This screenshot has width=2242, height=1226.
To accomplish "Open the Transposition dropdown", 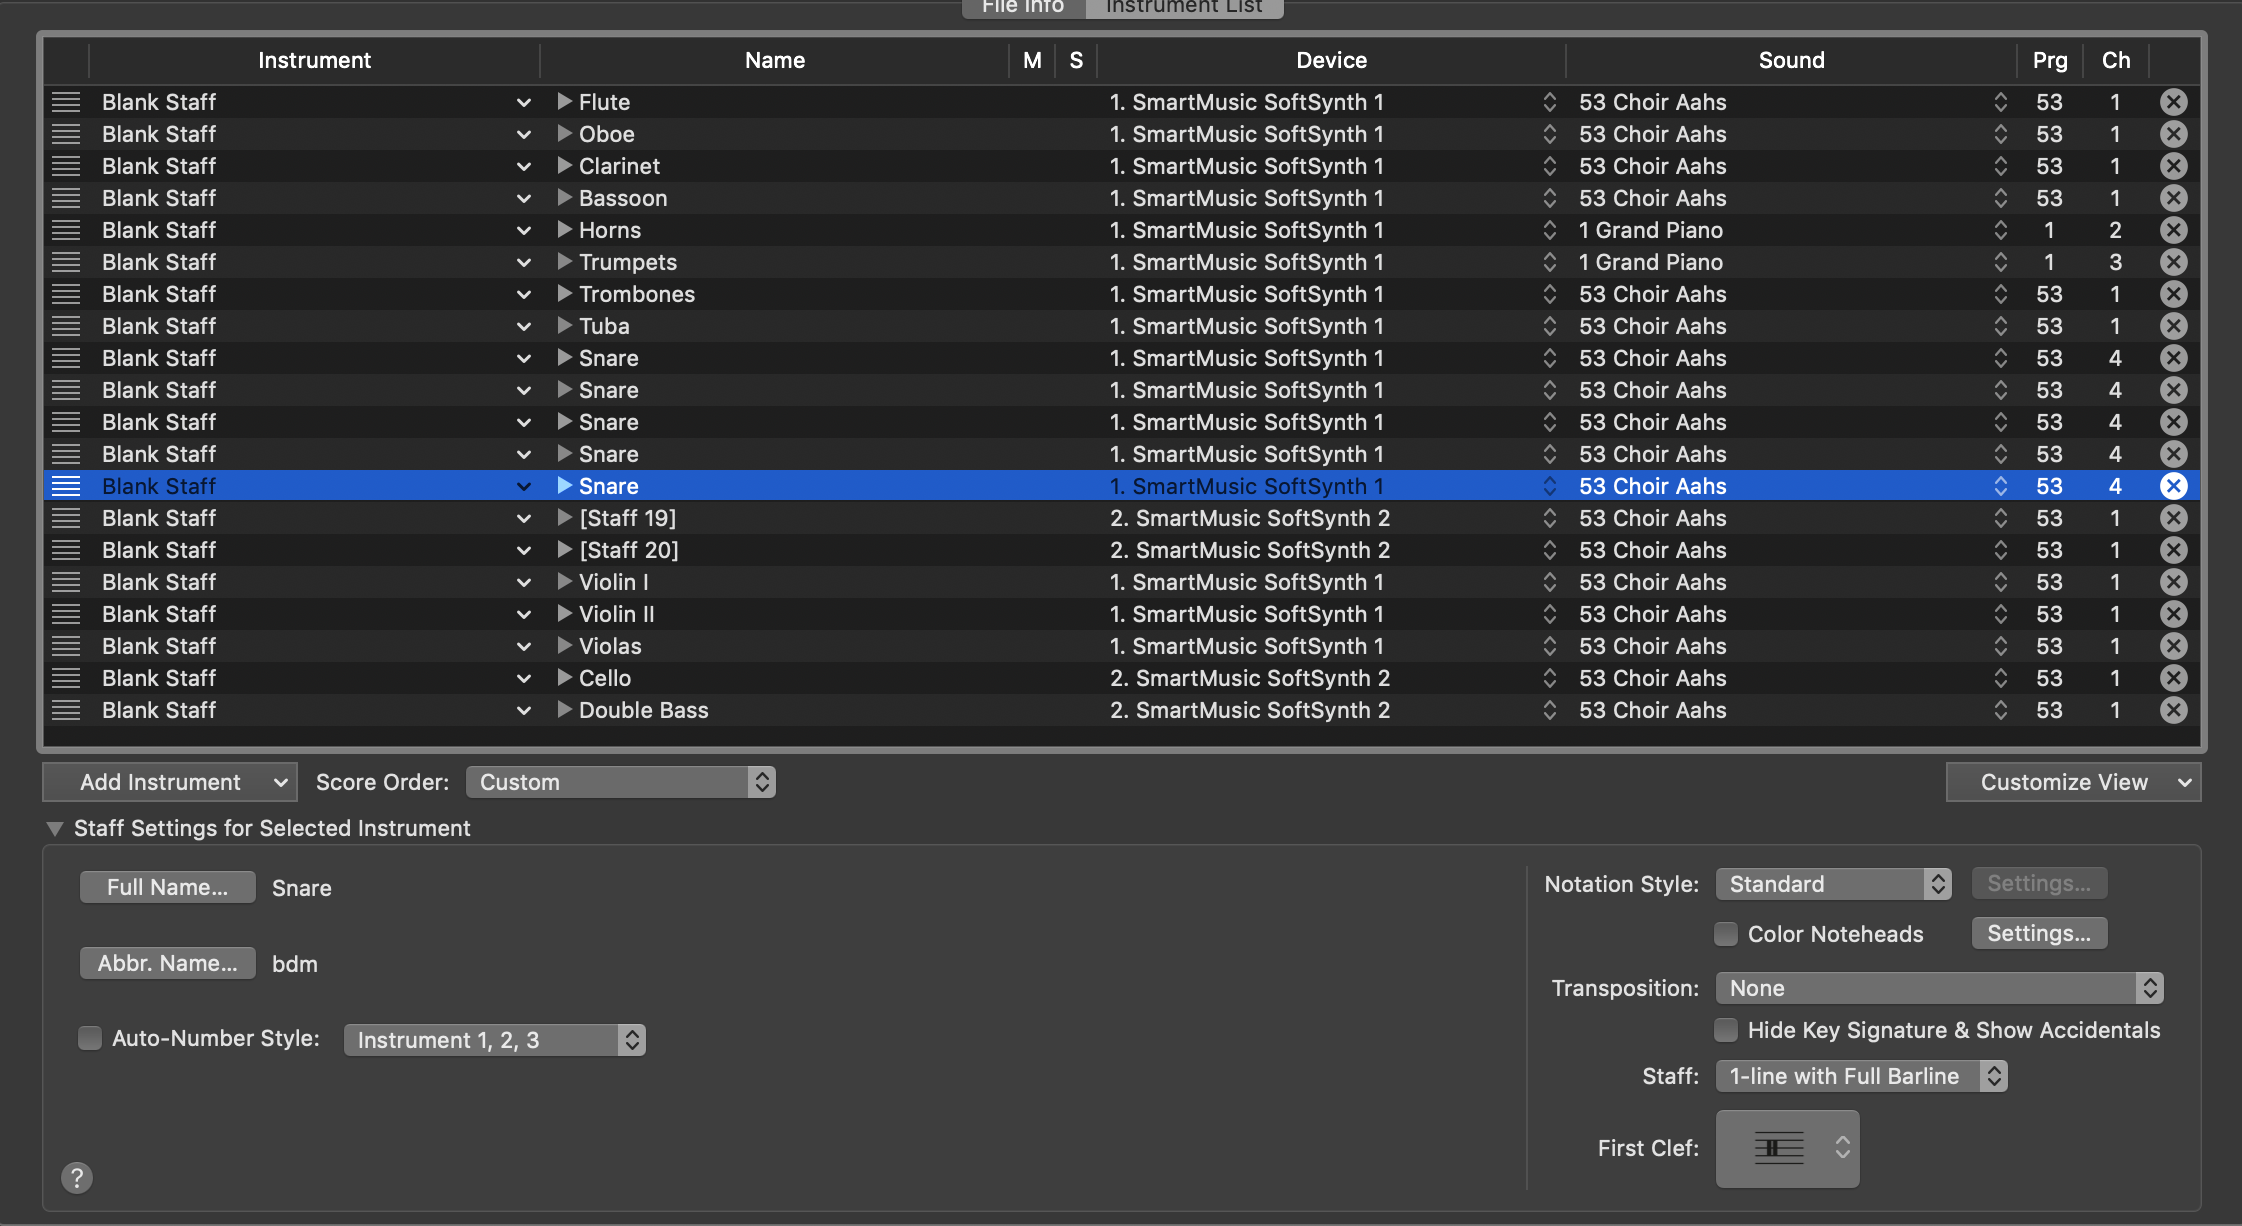I will click(1938, 988).
